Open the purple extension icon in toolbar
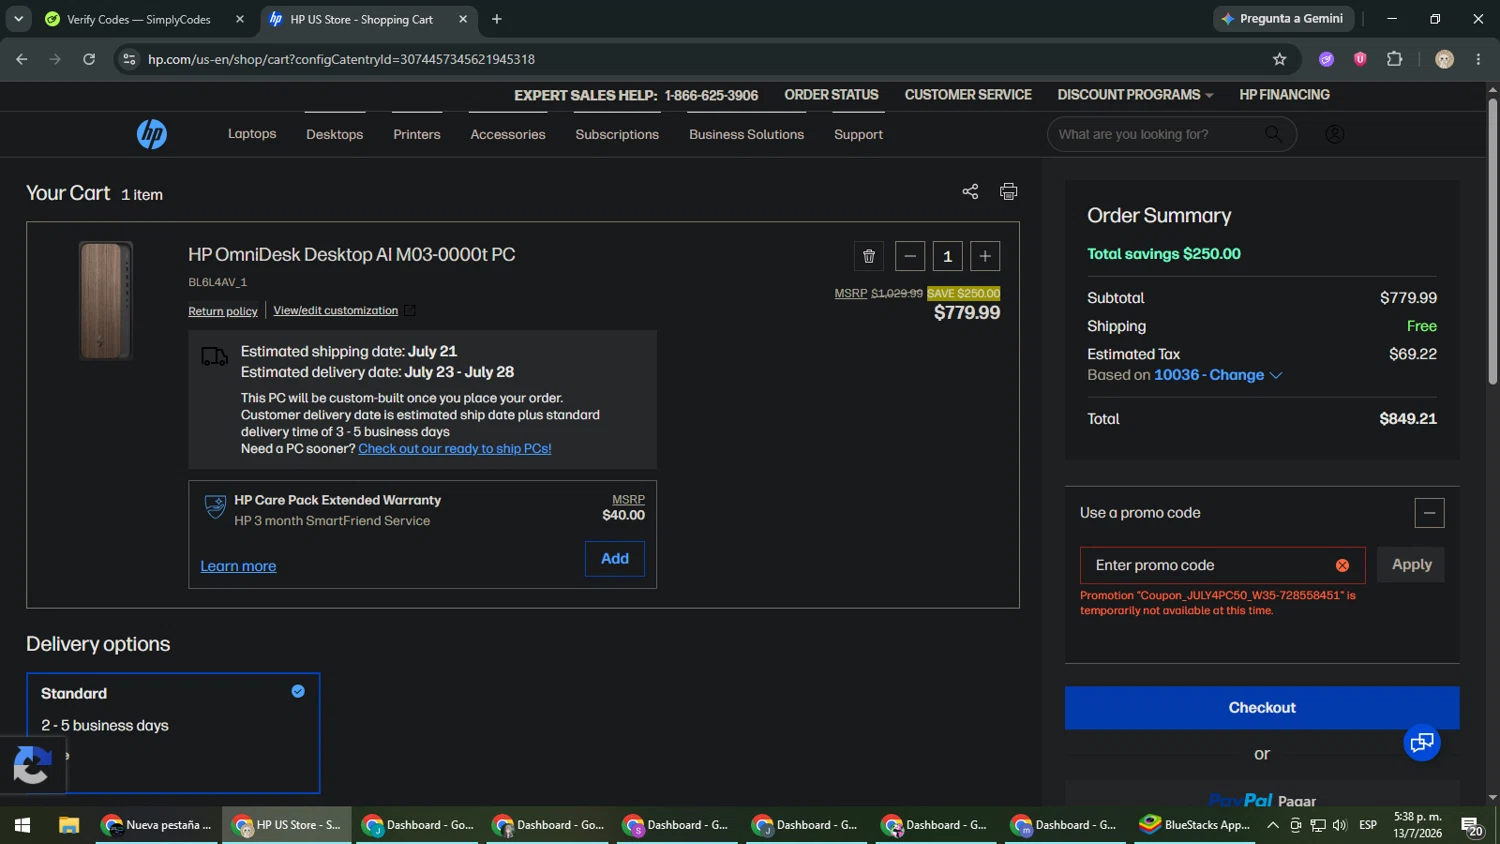1500x844 pixels. 1326,59
